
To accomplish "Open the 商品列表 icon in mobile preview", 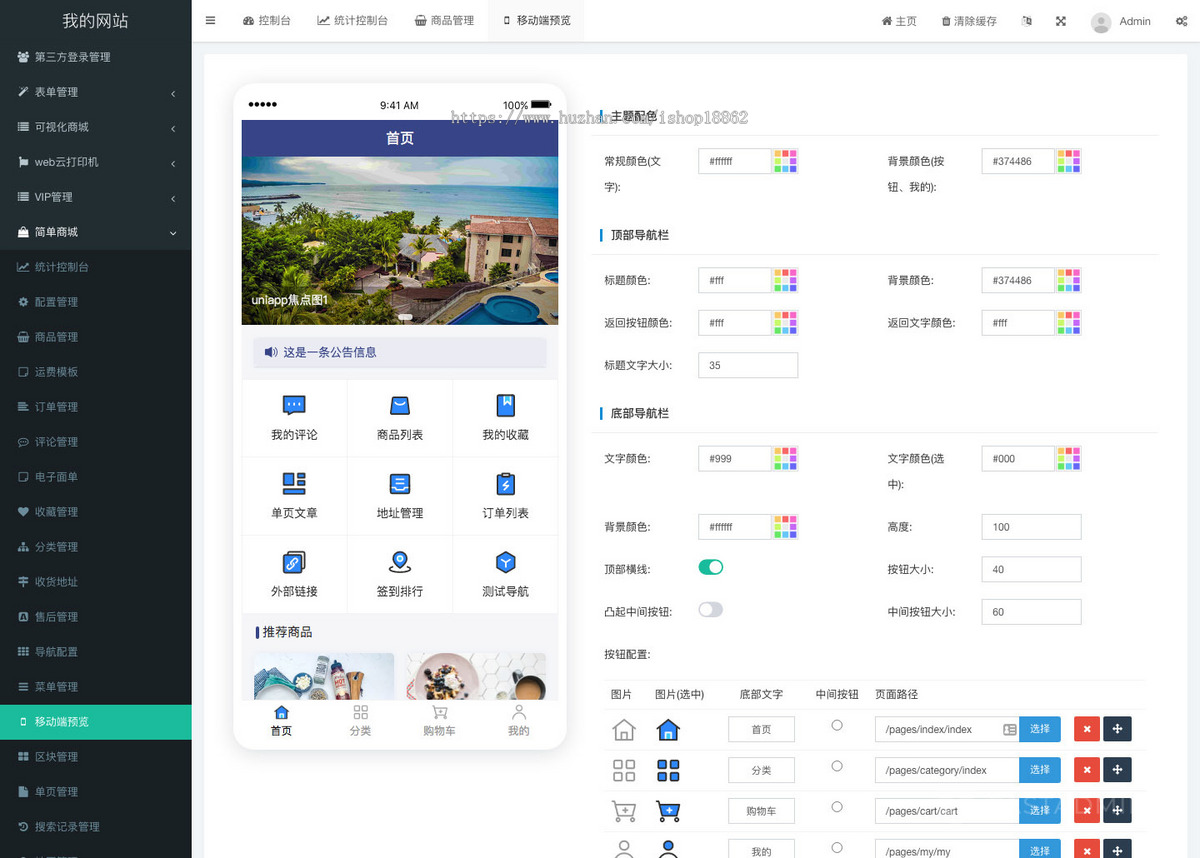I will click(399, 404).
